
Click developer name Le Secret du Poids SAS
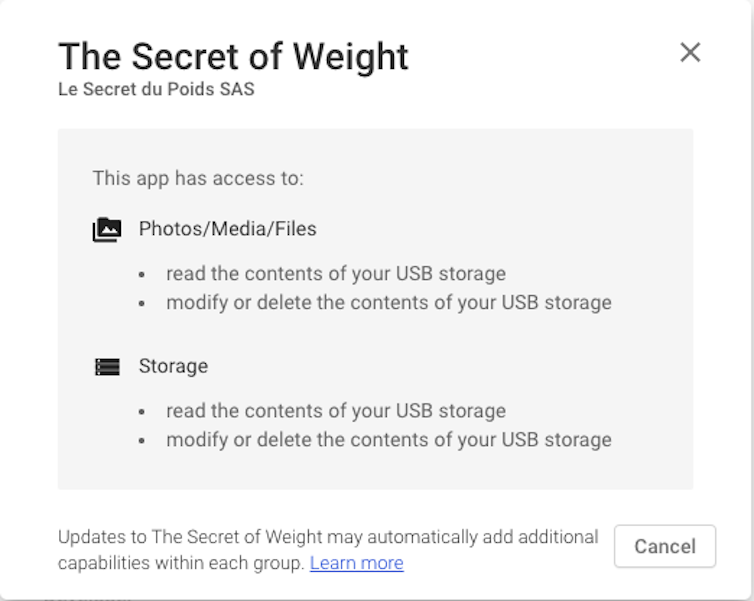point(156,89)
